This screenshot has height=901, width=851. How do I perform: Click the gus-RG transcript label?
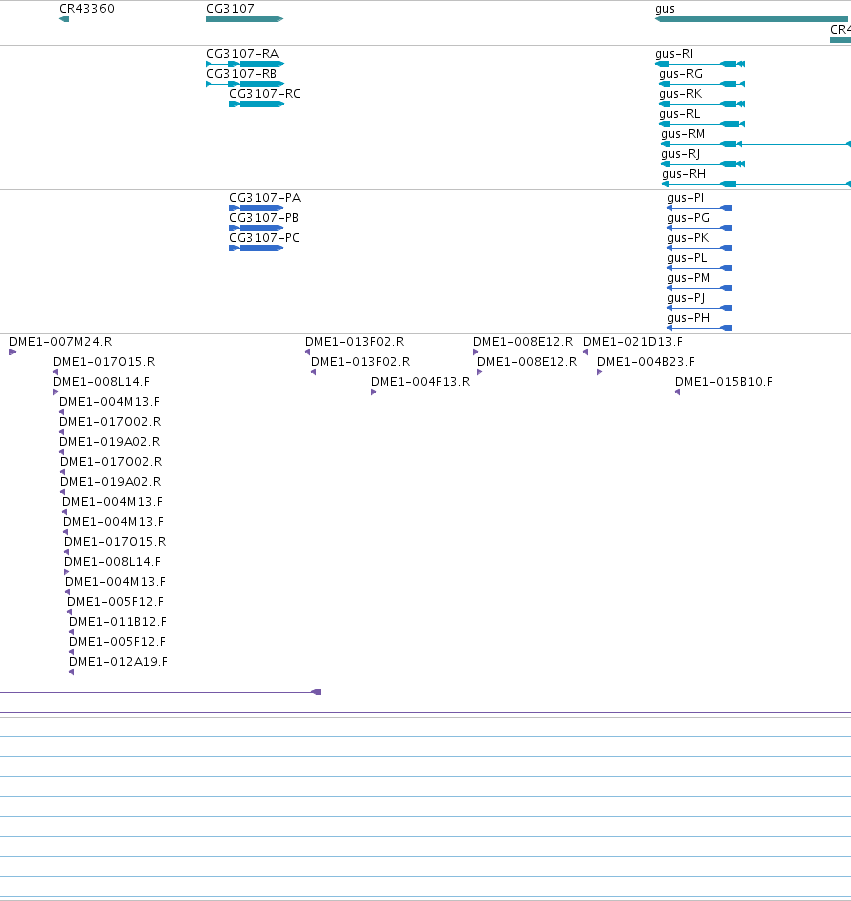(x=681, y=74)
